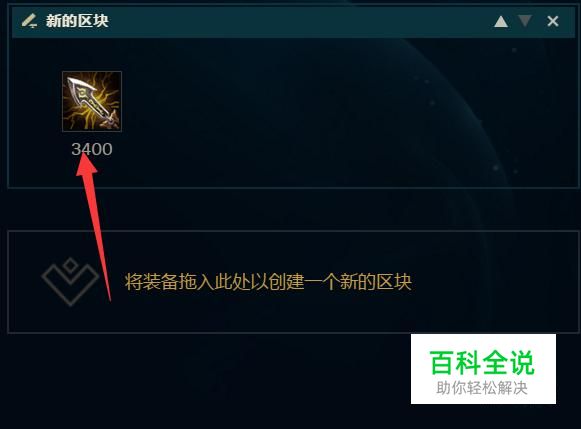Move the block down with the down triangle

point(525,21)
